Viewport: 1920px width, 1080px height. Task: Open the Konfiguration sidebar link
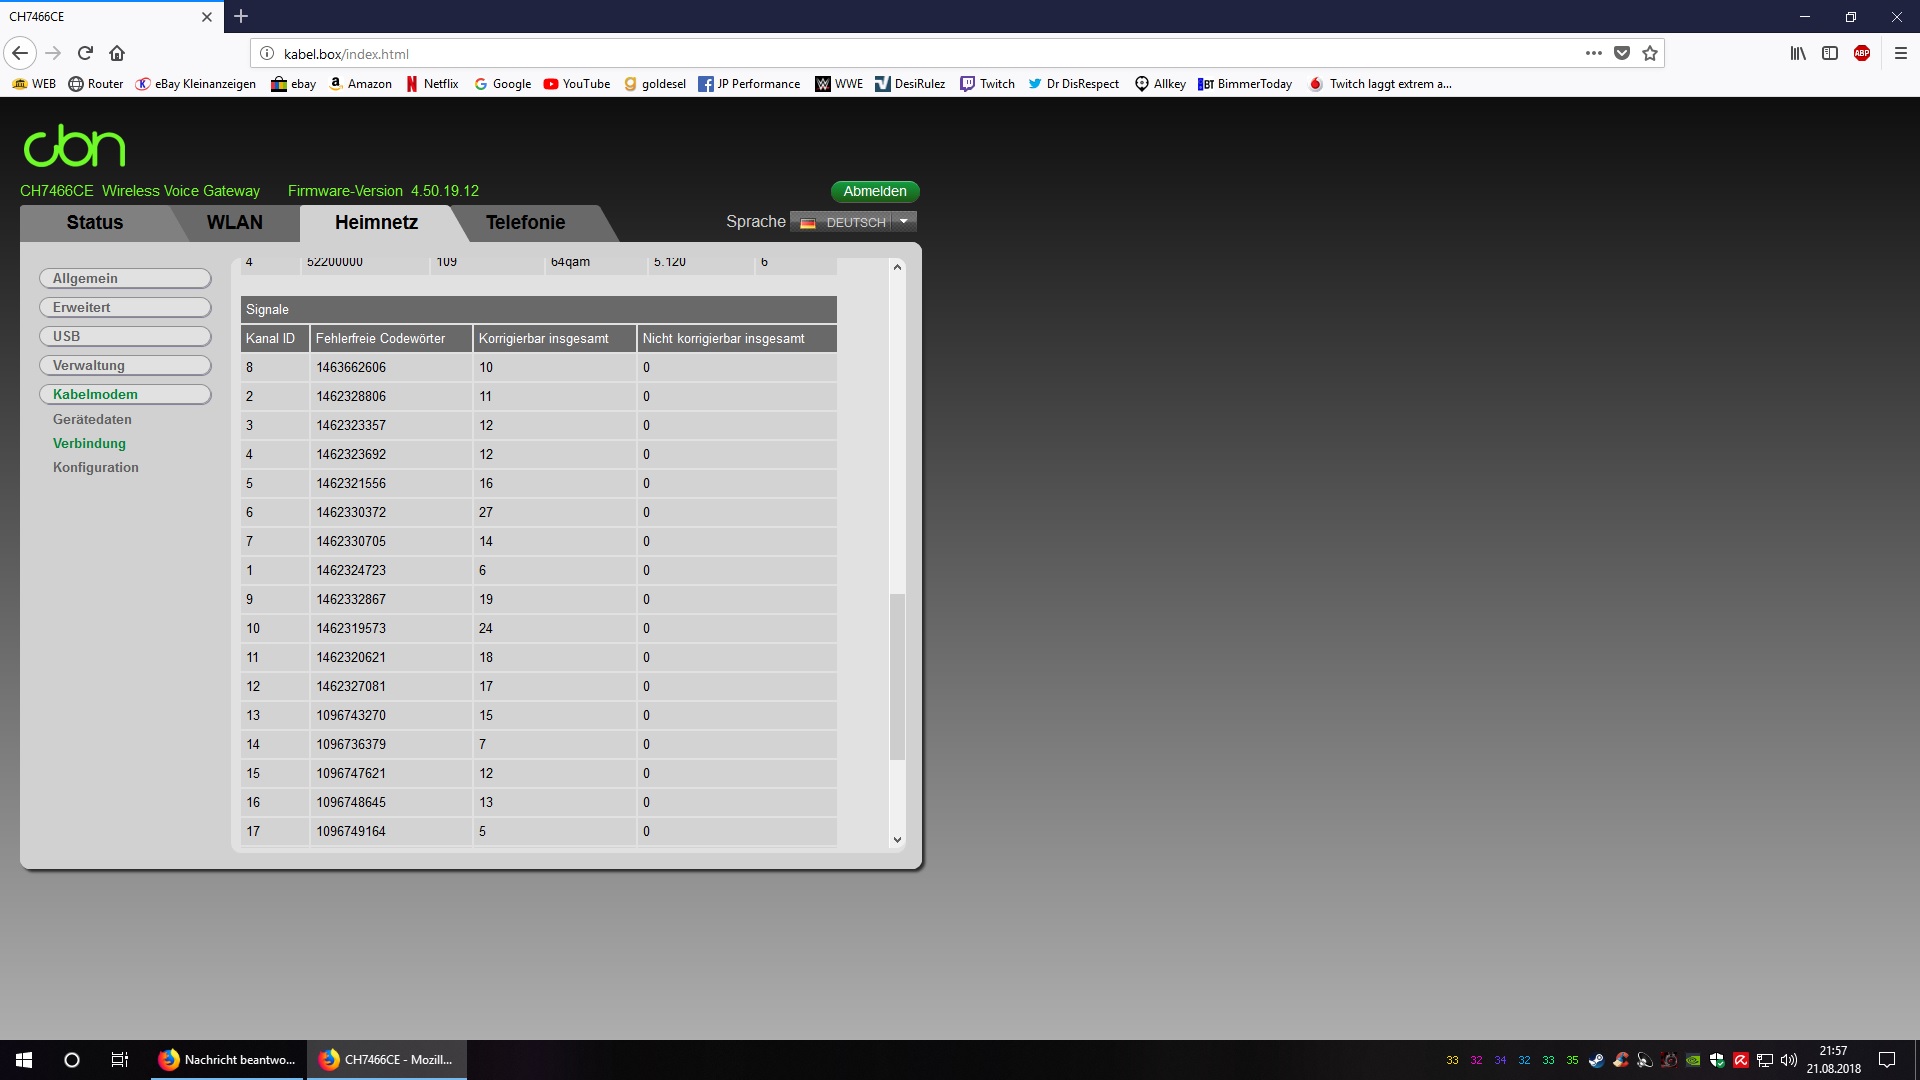click(x=96, y=467)
